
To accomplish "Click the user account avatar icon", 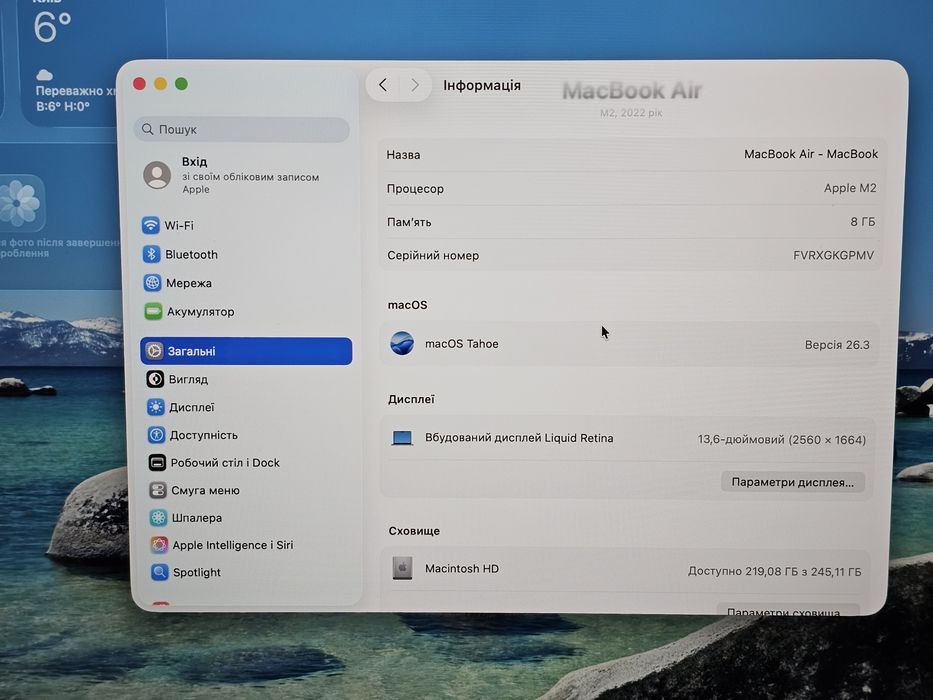I will (157, 175).
